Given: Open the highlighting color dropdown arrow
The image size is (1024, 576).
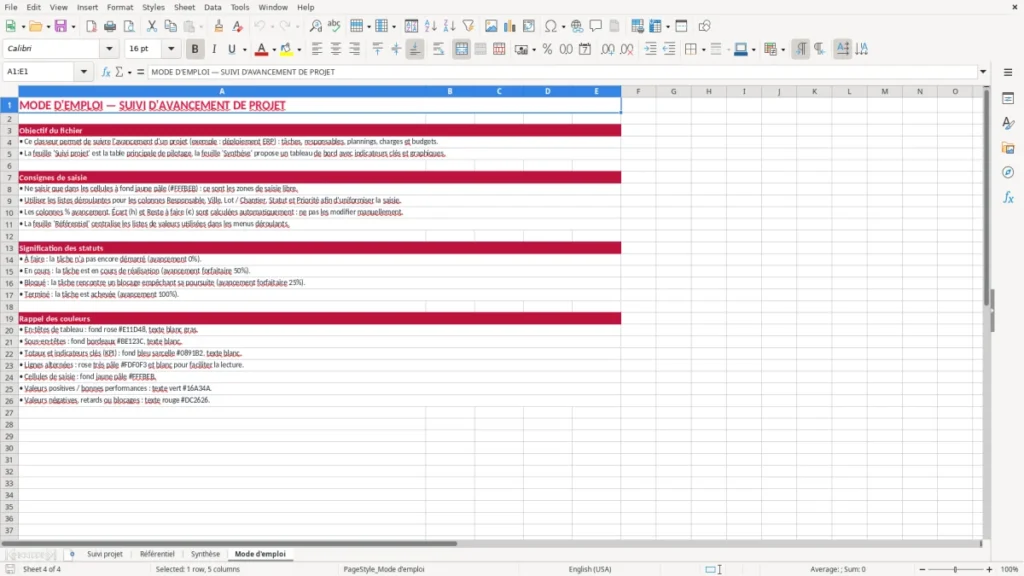Looking at the screenshot, I should pos(299,50).
